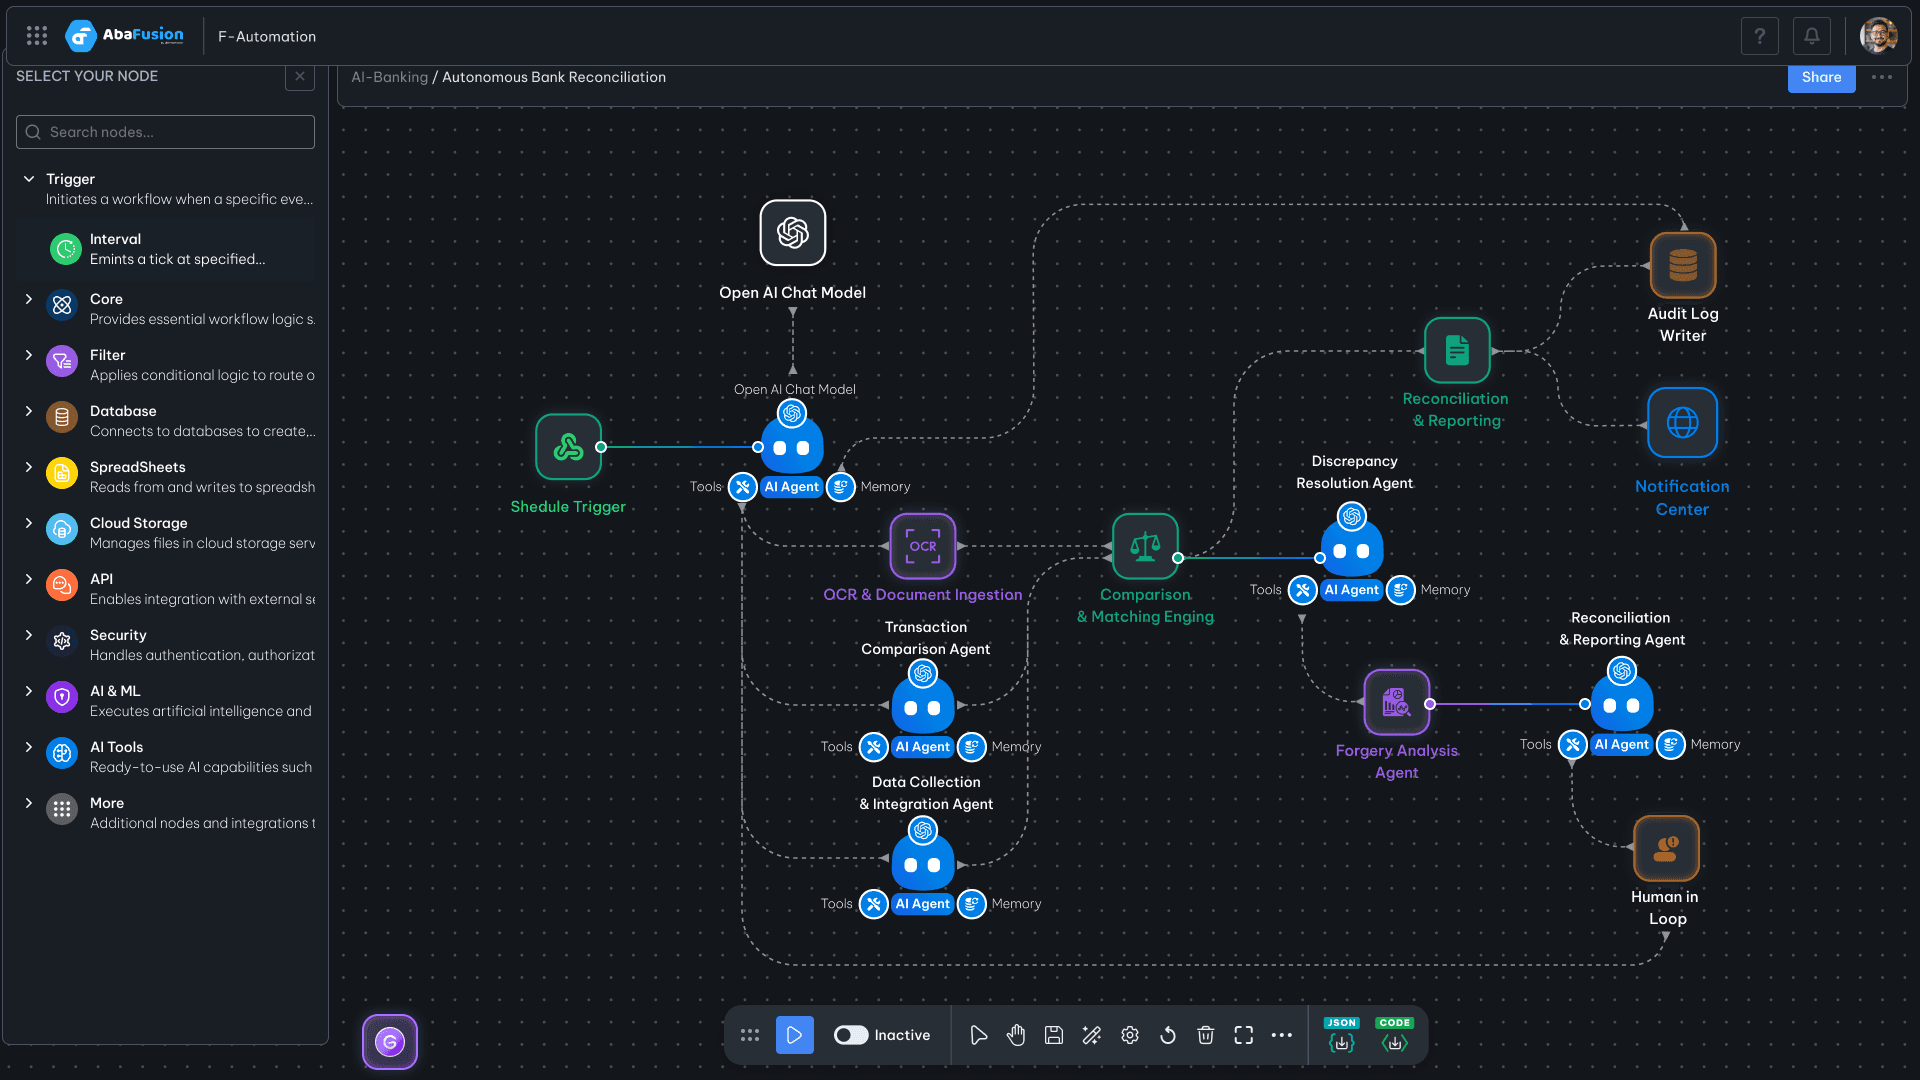Click the magic wand auto-arrange icon

1092,1035
